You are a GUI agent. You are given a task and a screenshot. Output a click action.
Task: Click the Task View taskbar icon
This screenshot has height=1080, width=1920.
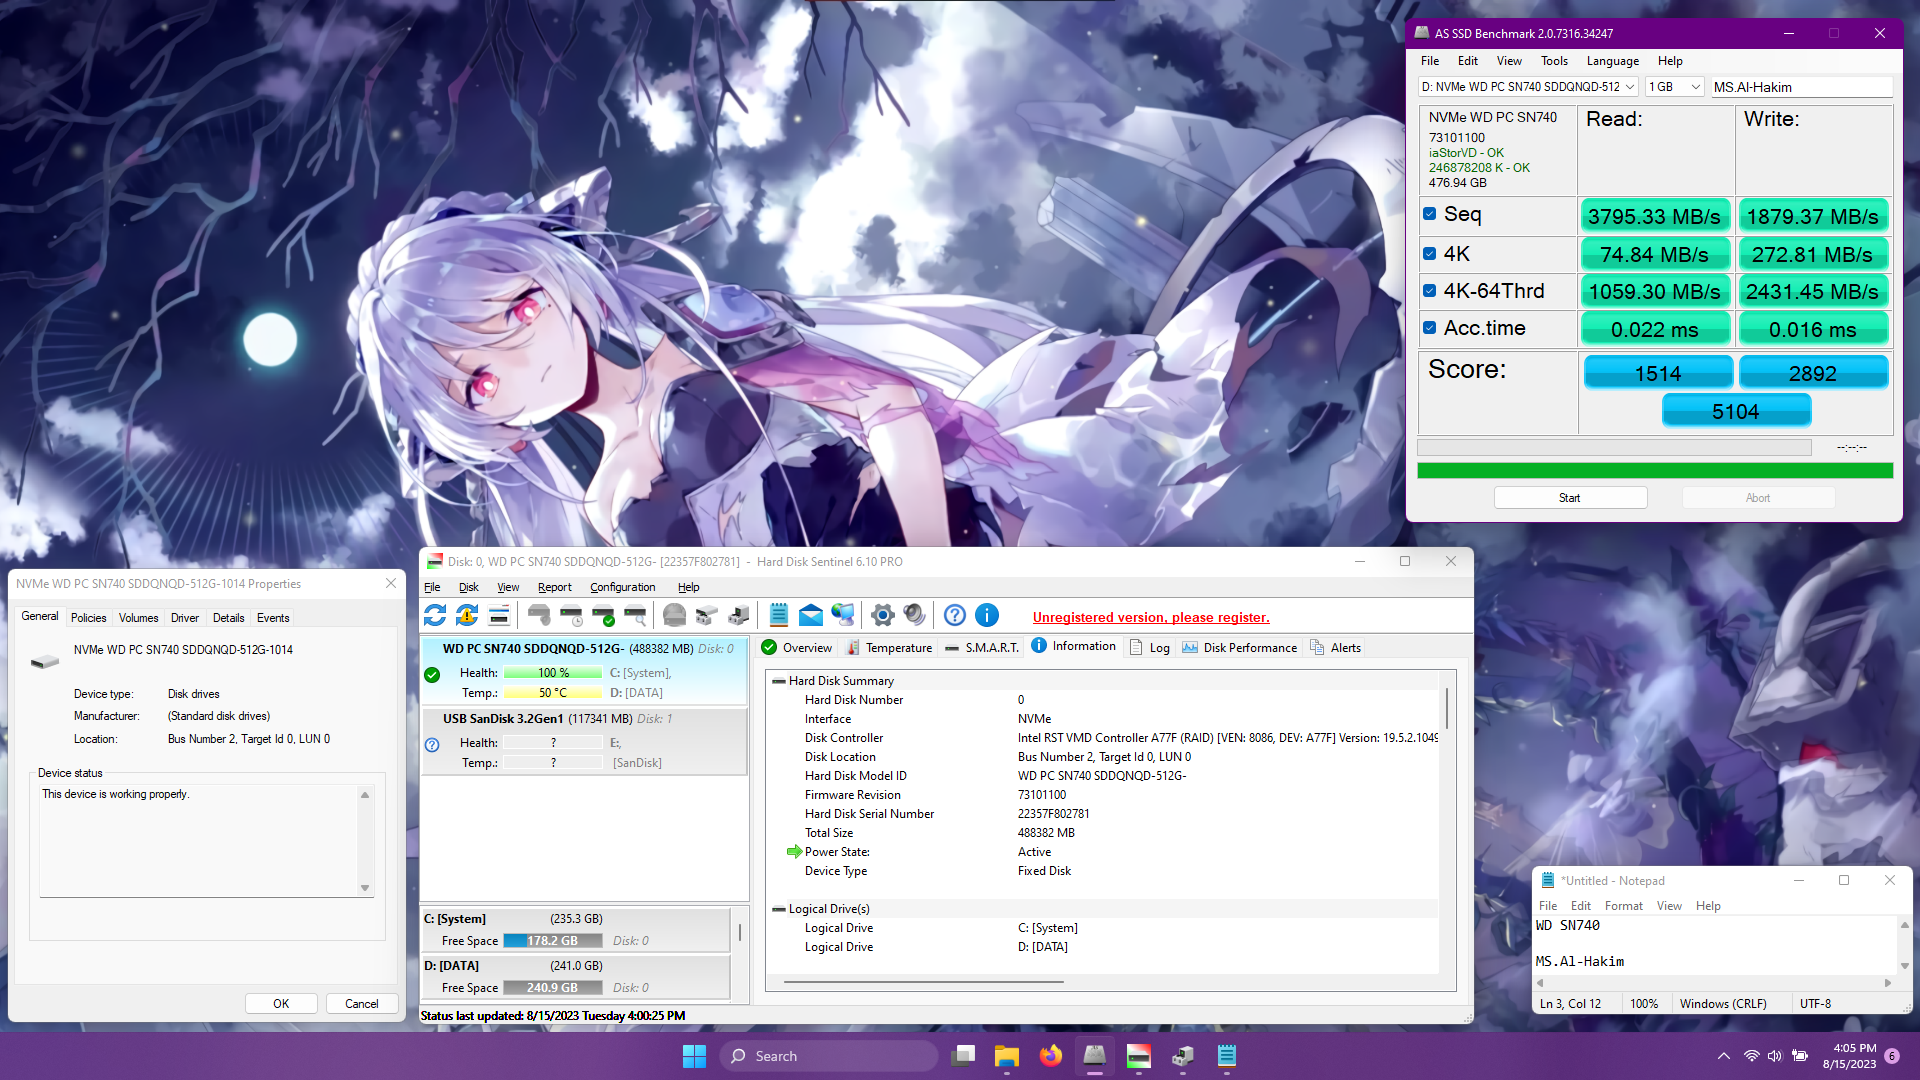click(963, 1056)
